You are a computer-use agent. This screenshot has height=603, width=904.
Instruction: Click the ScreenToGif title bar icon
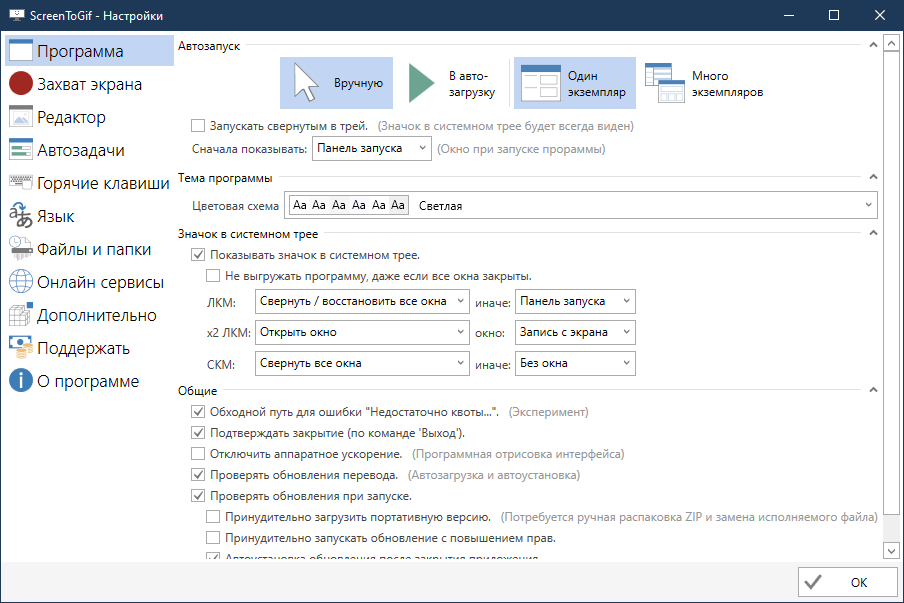17,15
